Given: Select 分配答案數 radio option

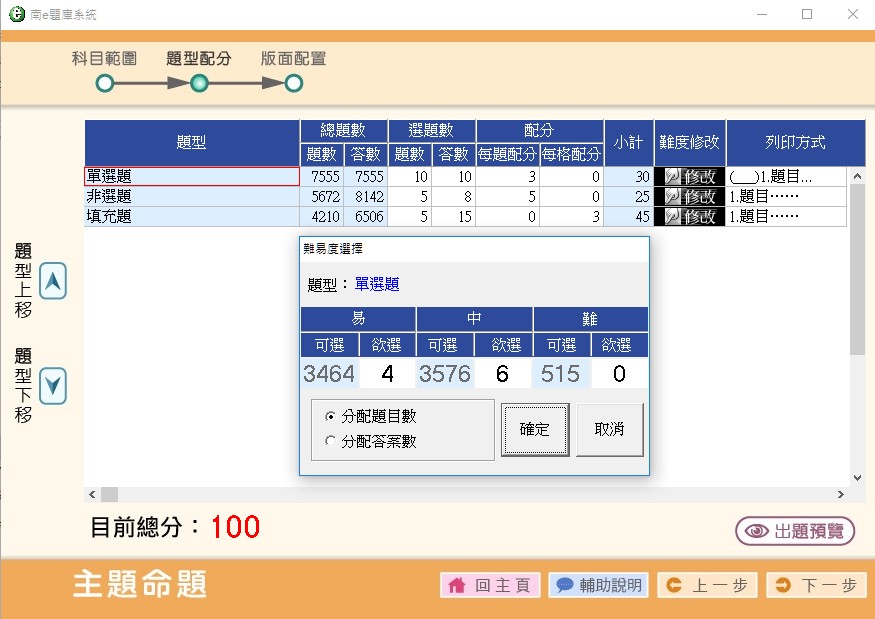Looking at the screenshot, I should (331, 441).
